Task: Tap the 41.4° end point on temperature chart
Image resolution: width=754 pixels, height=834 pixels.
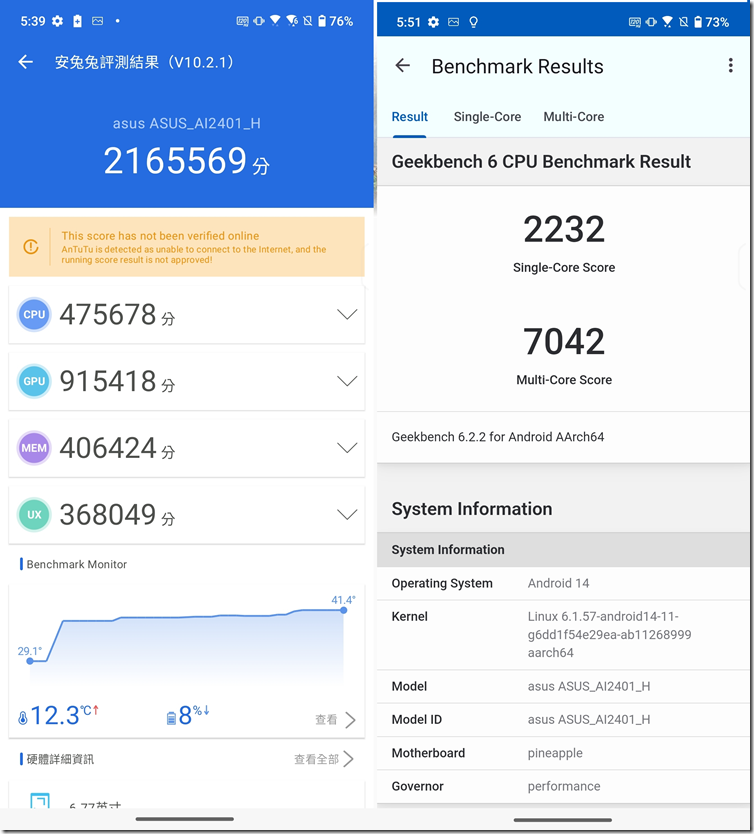Action: tap(344, 610)
